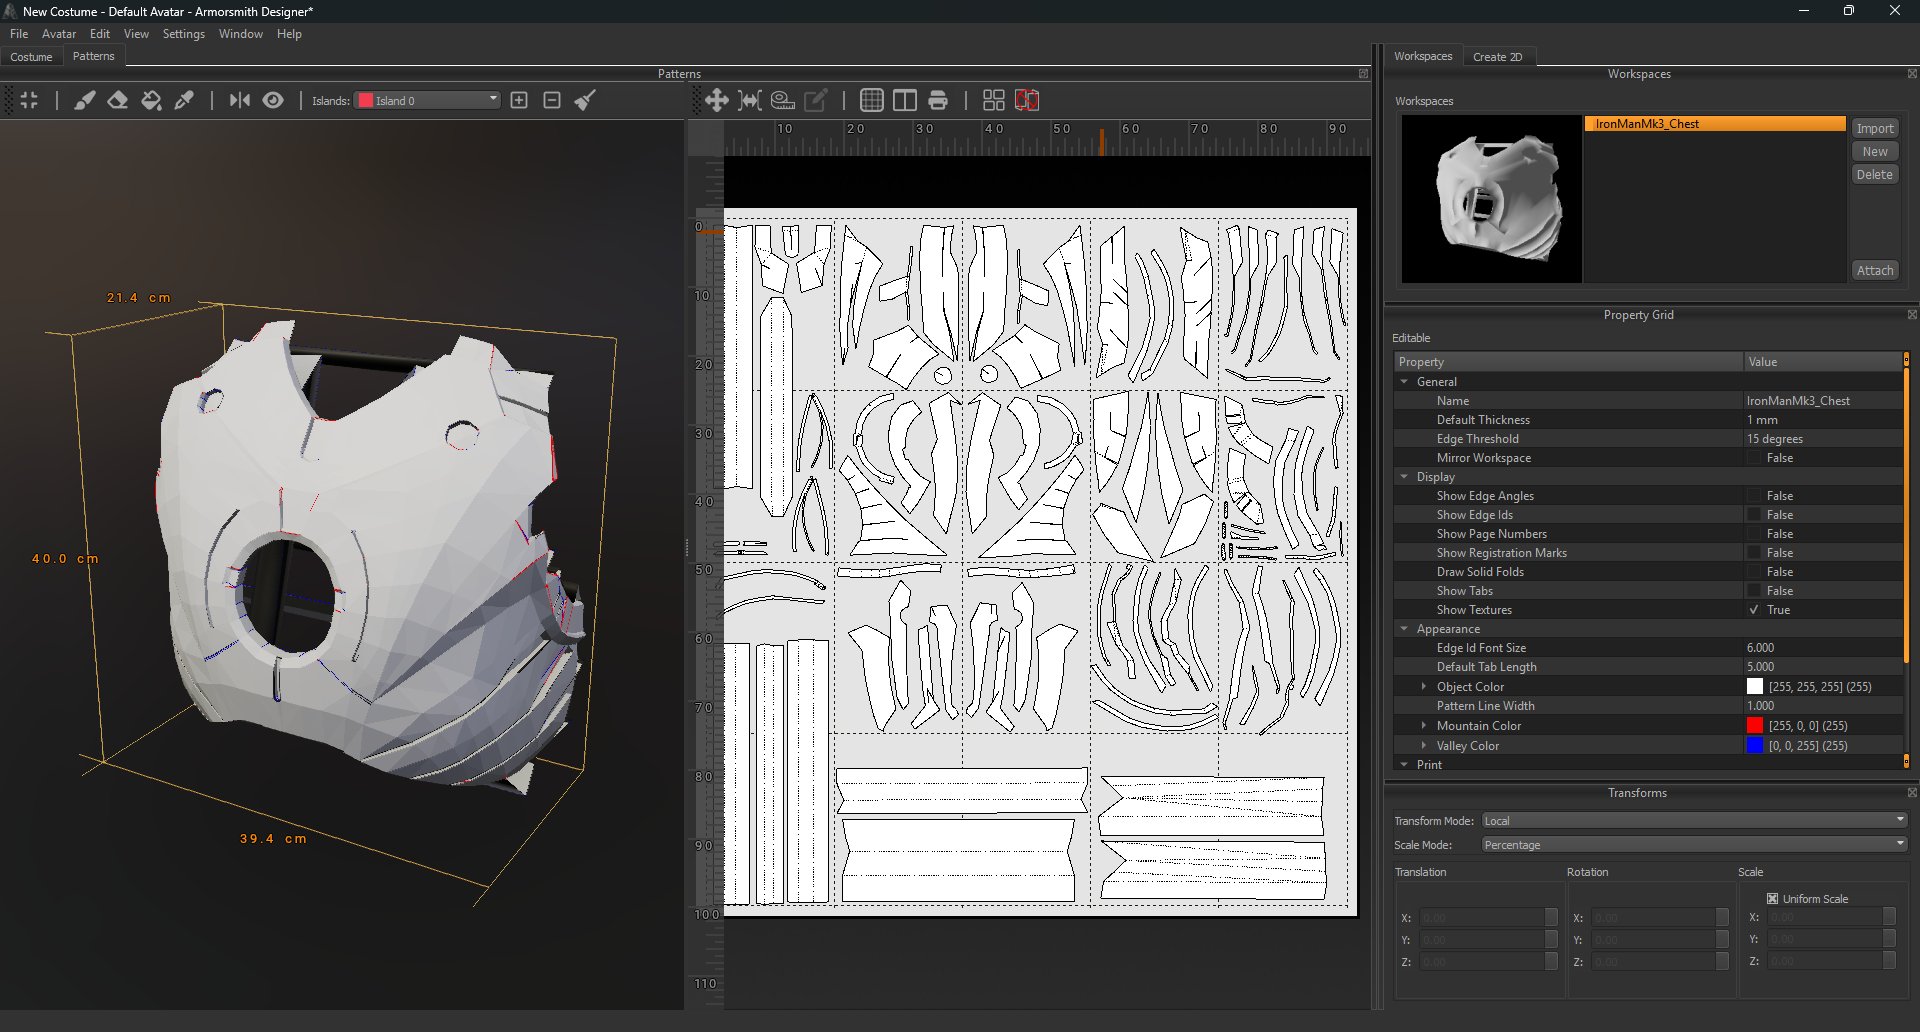This screenshot has height=1032, width=1920.
Task: Switch to the Create 2D tab
Action: pos(1497,57)
